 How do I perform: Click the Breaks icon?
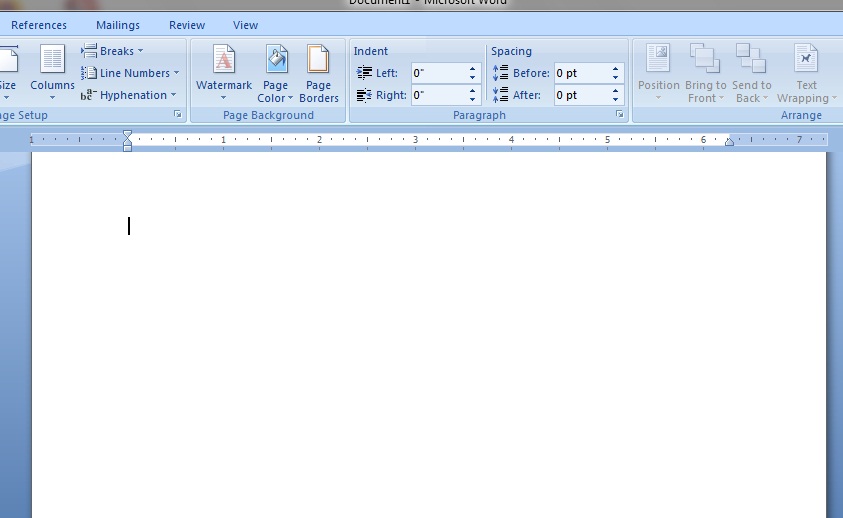[x=89, y=51]
